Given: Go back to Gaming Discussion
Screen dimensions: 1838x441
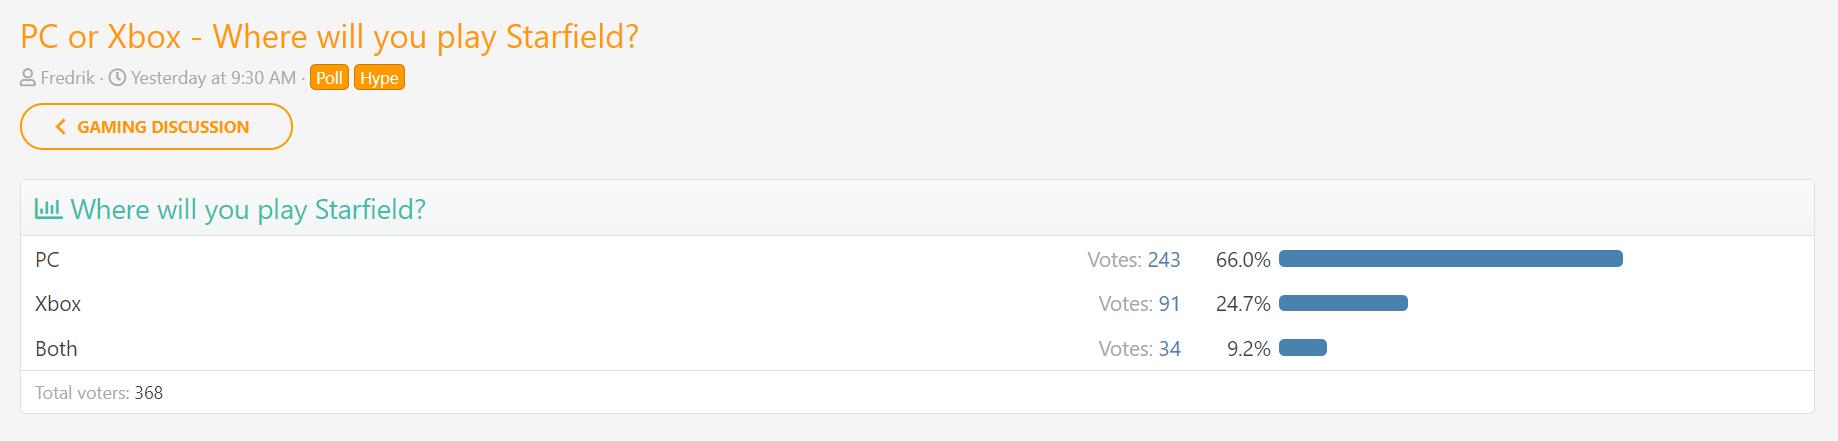Looking at the screenshot, I should pyautogui.click(x=156, y=127).
